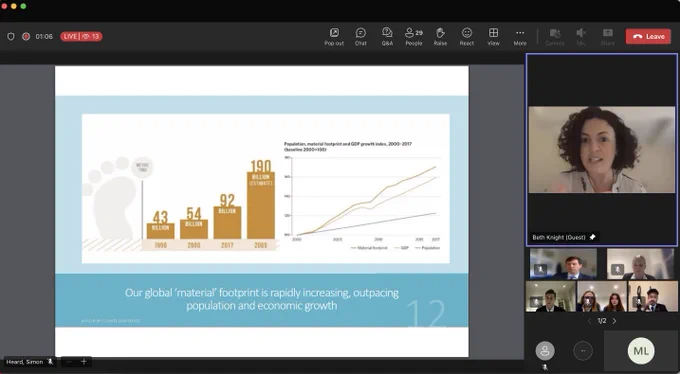
Task: Click the slide caption about material footprint
Action: coord(262,299)
